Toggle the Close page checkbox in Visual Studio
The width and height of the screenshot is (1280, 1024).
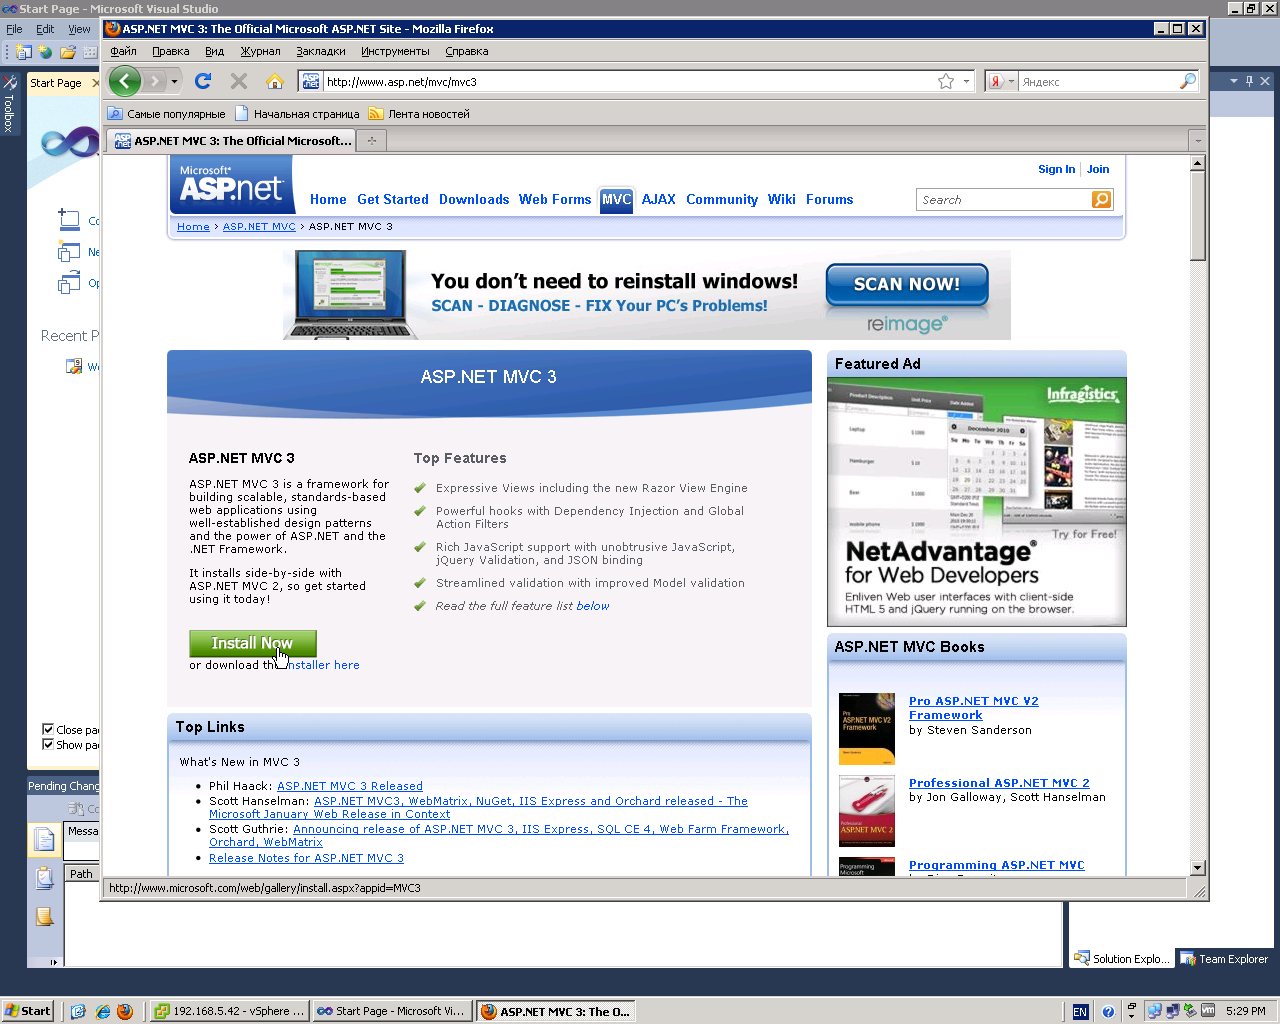coord(48,729)
